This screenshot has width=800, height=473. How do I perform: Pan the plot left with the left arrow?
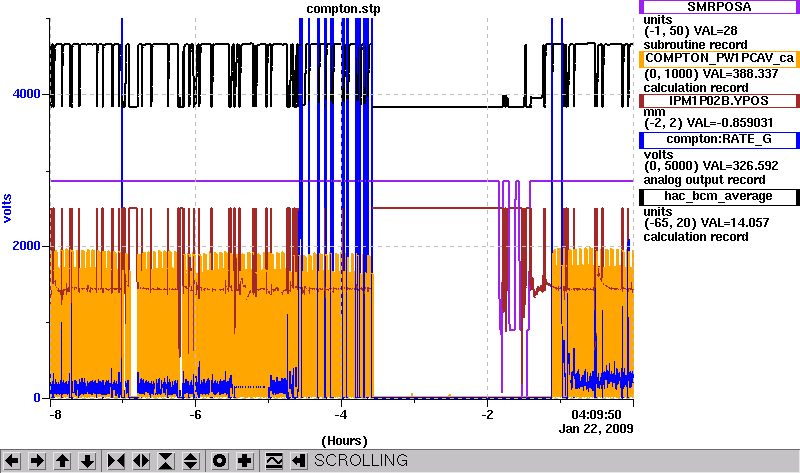(x=12, y=461)
